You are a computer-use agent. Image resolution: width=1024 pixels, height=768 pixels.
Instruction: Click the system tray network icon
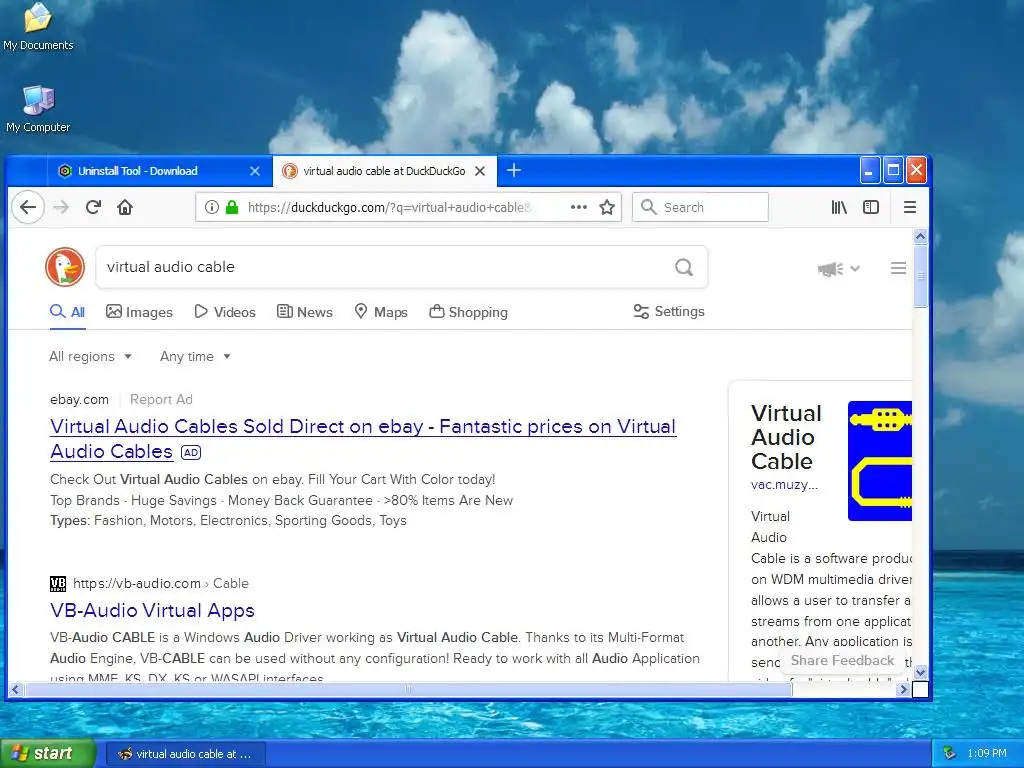950,753
